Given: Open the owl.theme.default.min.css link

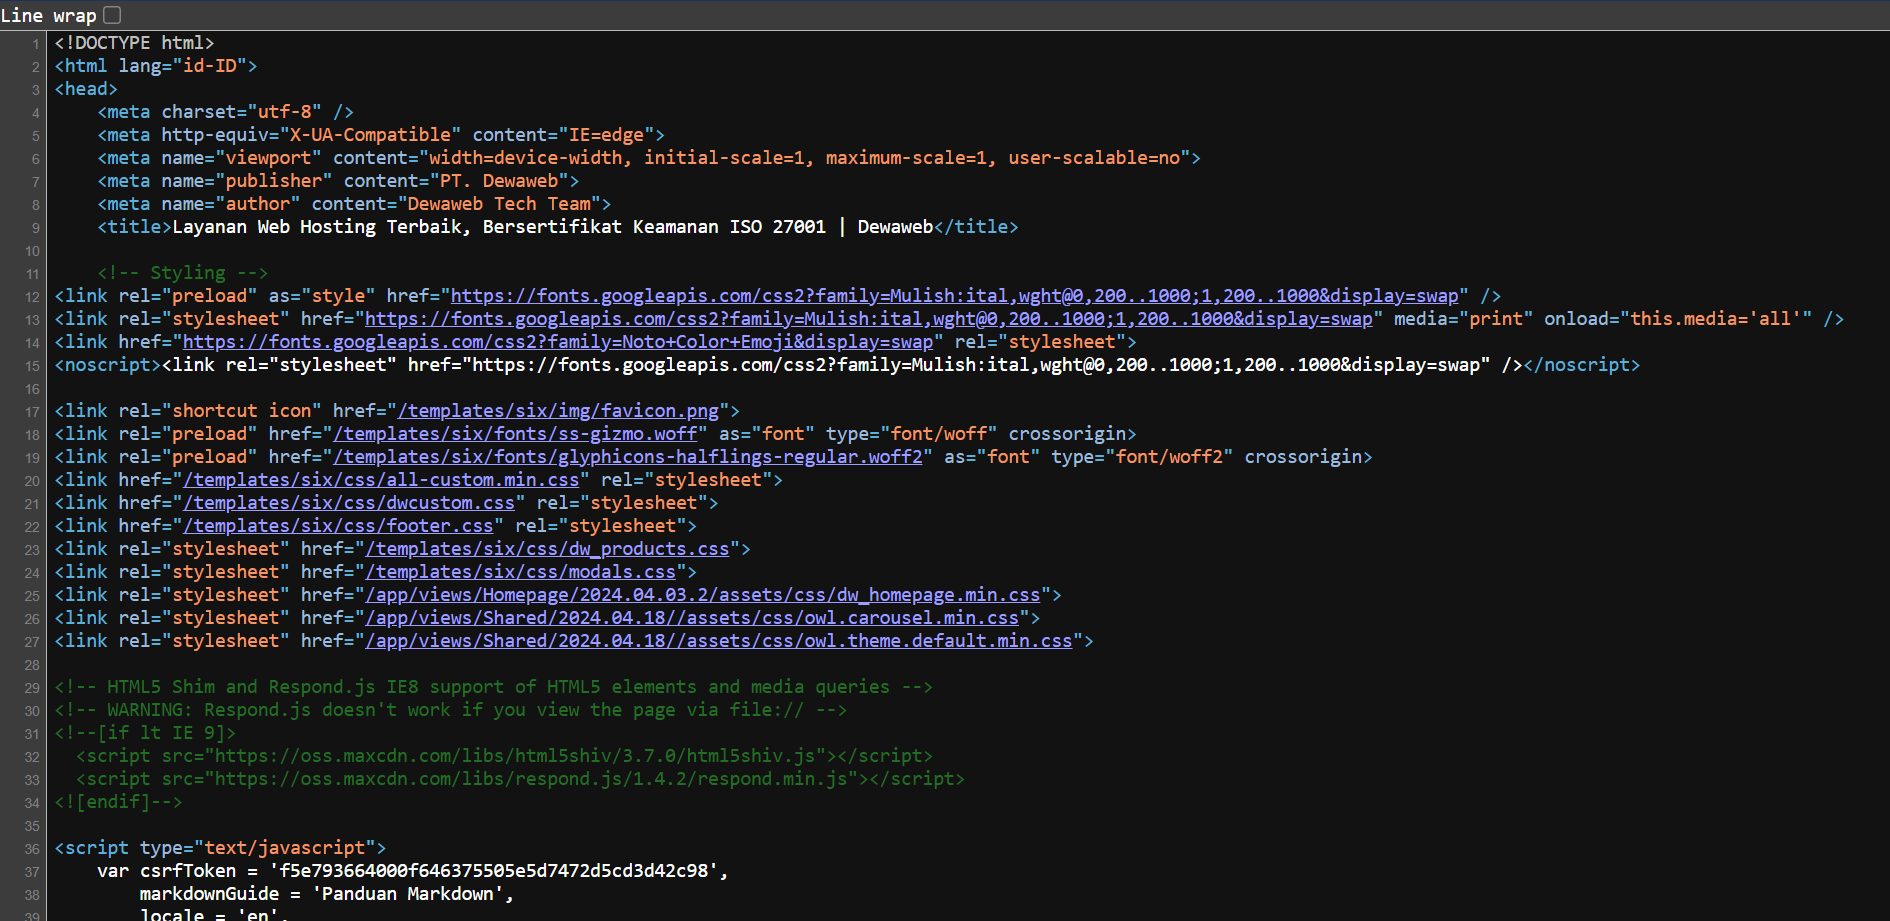Looking at the screenshot, I should (x=719, y=641).
